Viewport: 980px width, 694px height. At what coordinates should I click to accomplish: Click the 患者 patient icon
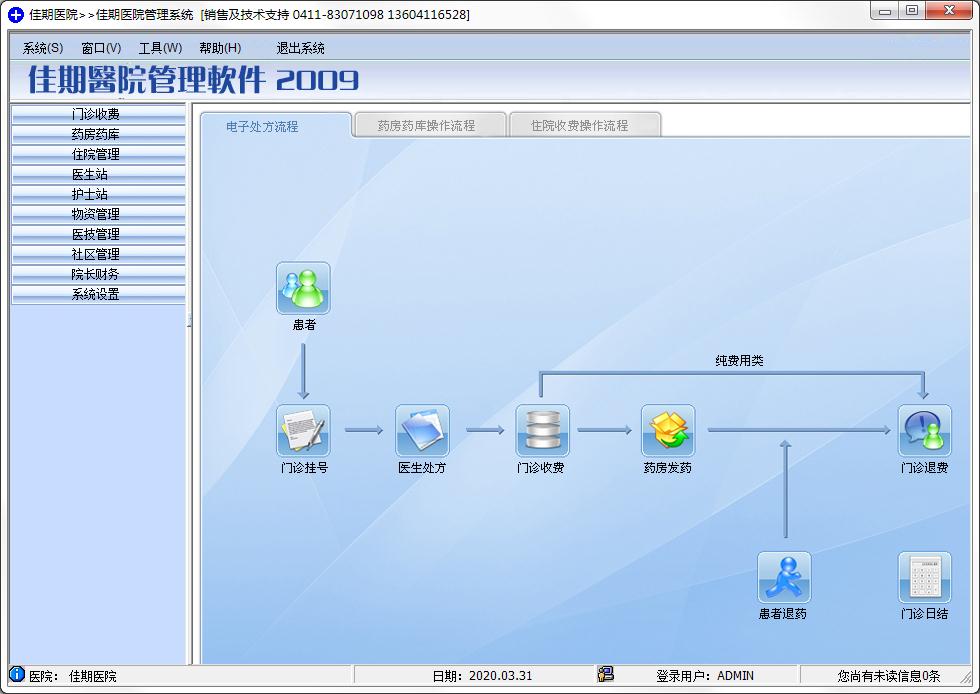[303, 288]
